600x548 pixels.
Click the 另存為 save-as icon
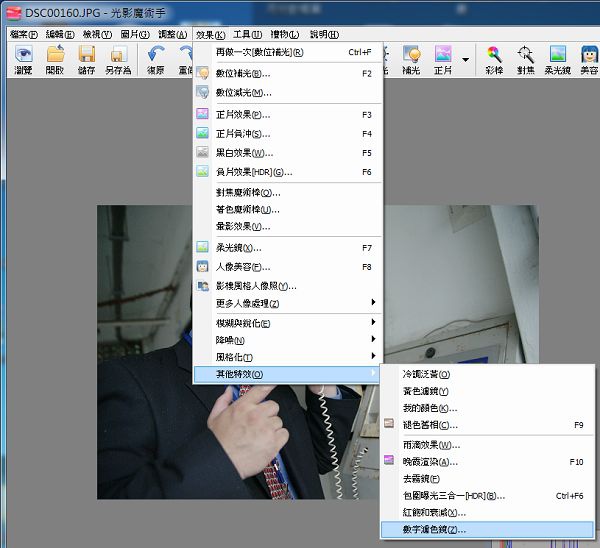[x=119, y=59]
